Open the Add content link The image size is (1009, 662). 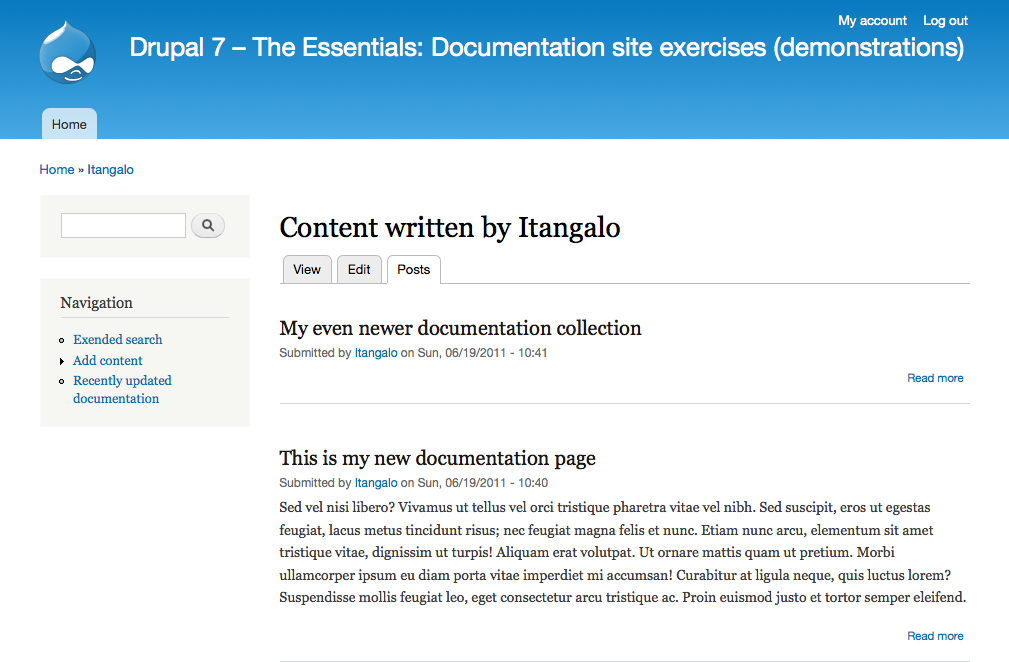click(x=108, y=361)
